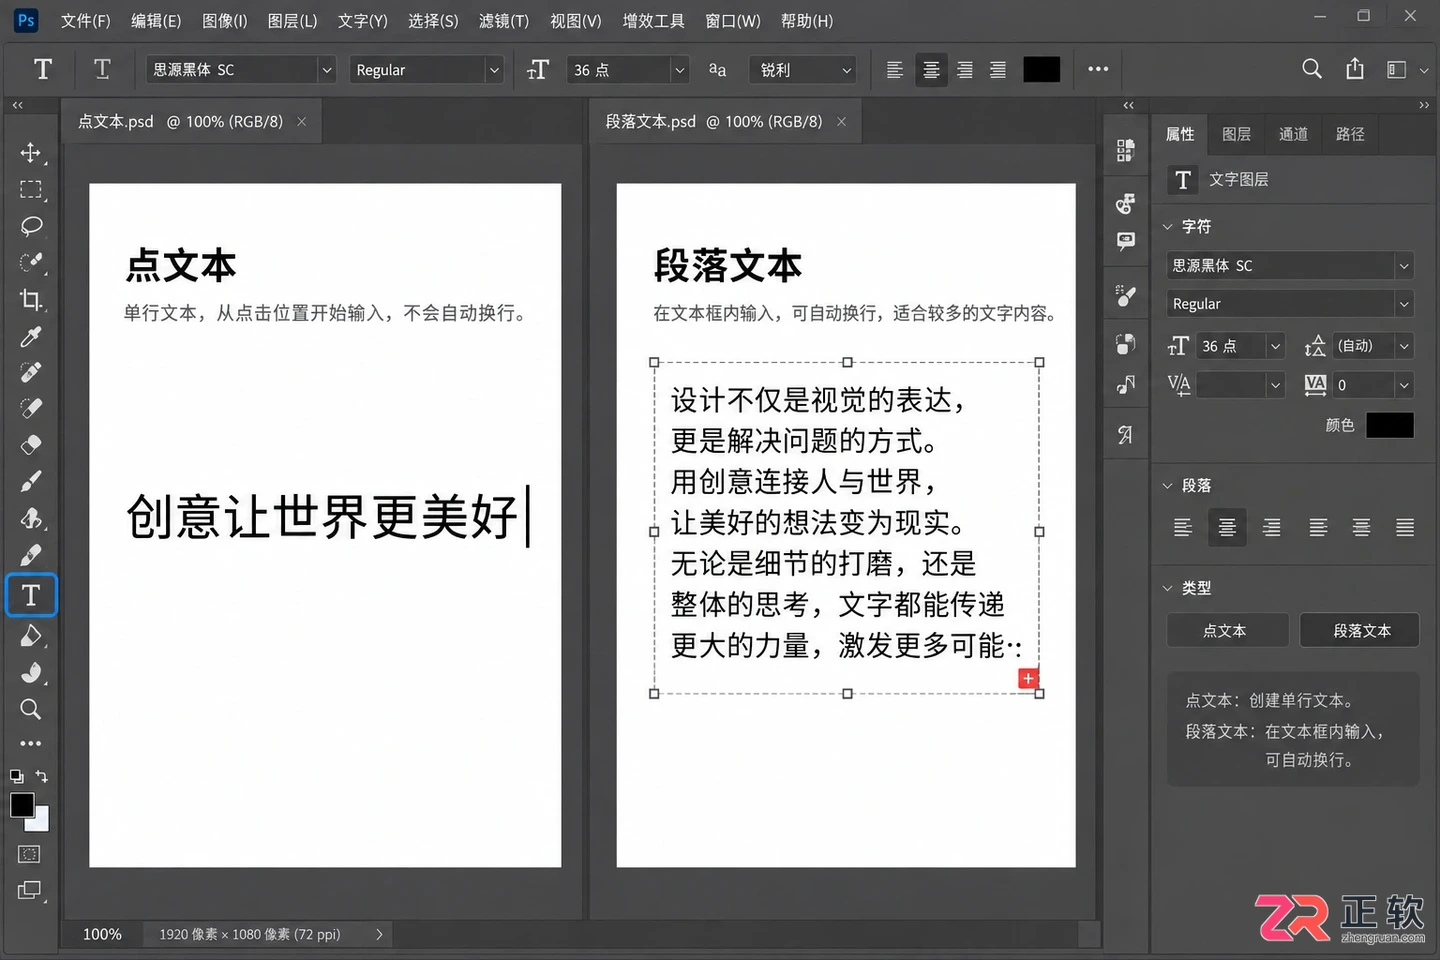Screen dimensions: 1440x960
Task: Toggle text orientation icon in options bar
Action: coord(102,69)
